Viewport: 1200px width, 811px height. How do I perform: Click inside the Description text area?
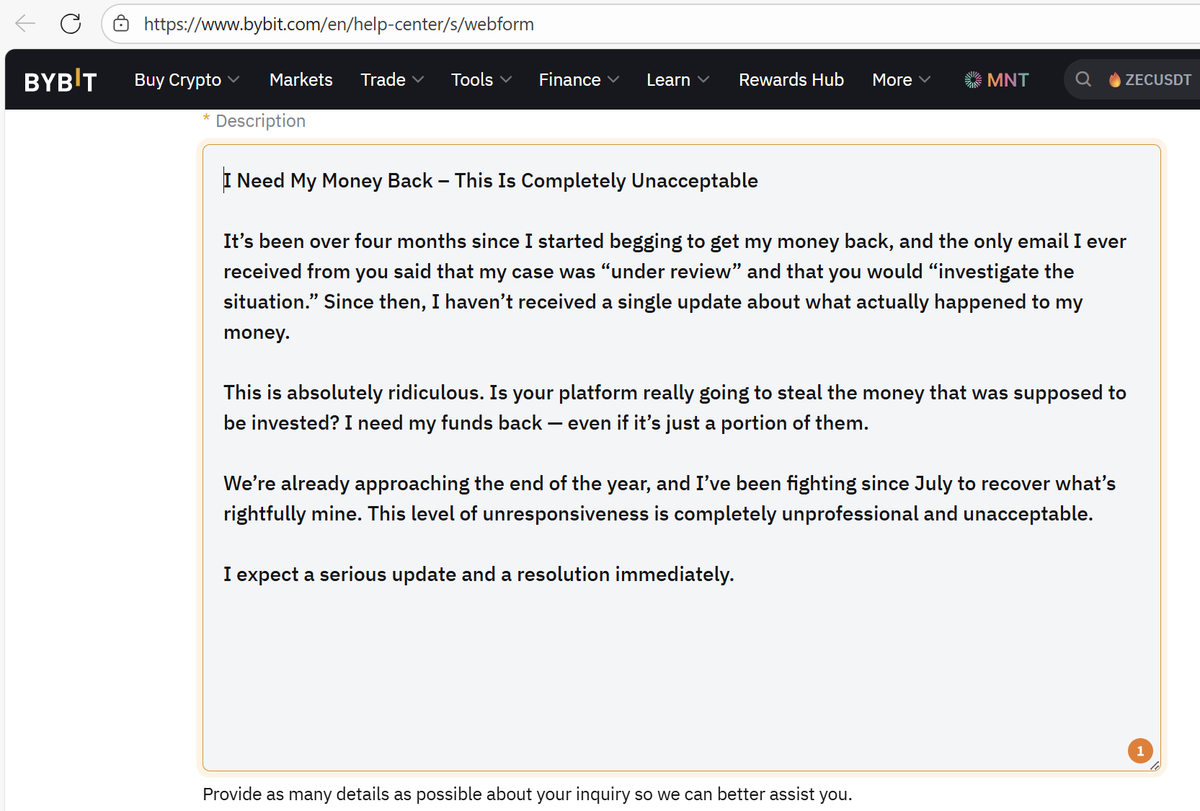click(x=681, y=457)
